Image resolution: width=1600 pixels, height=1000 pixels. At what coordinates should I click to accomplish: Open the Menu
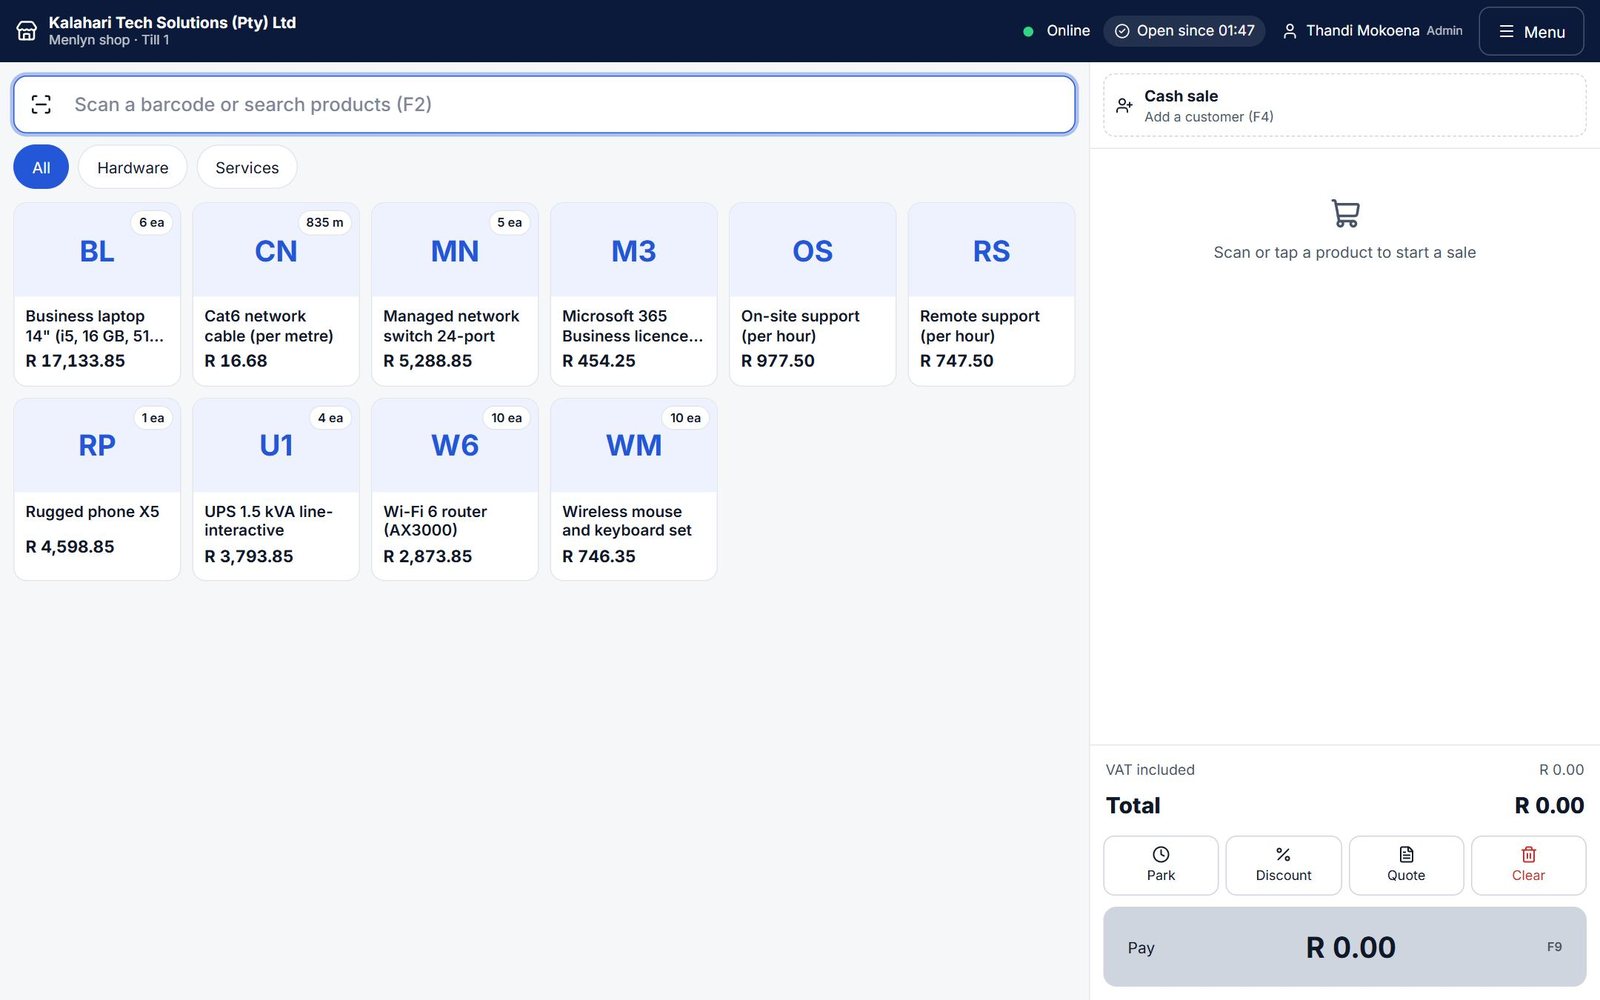click(x=1531, y=31)
